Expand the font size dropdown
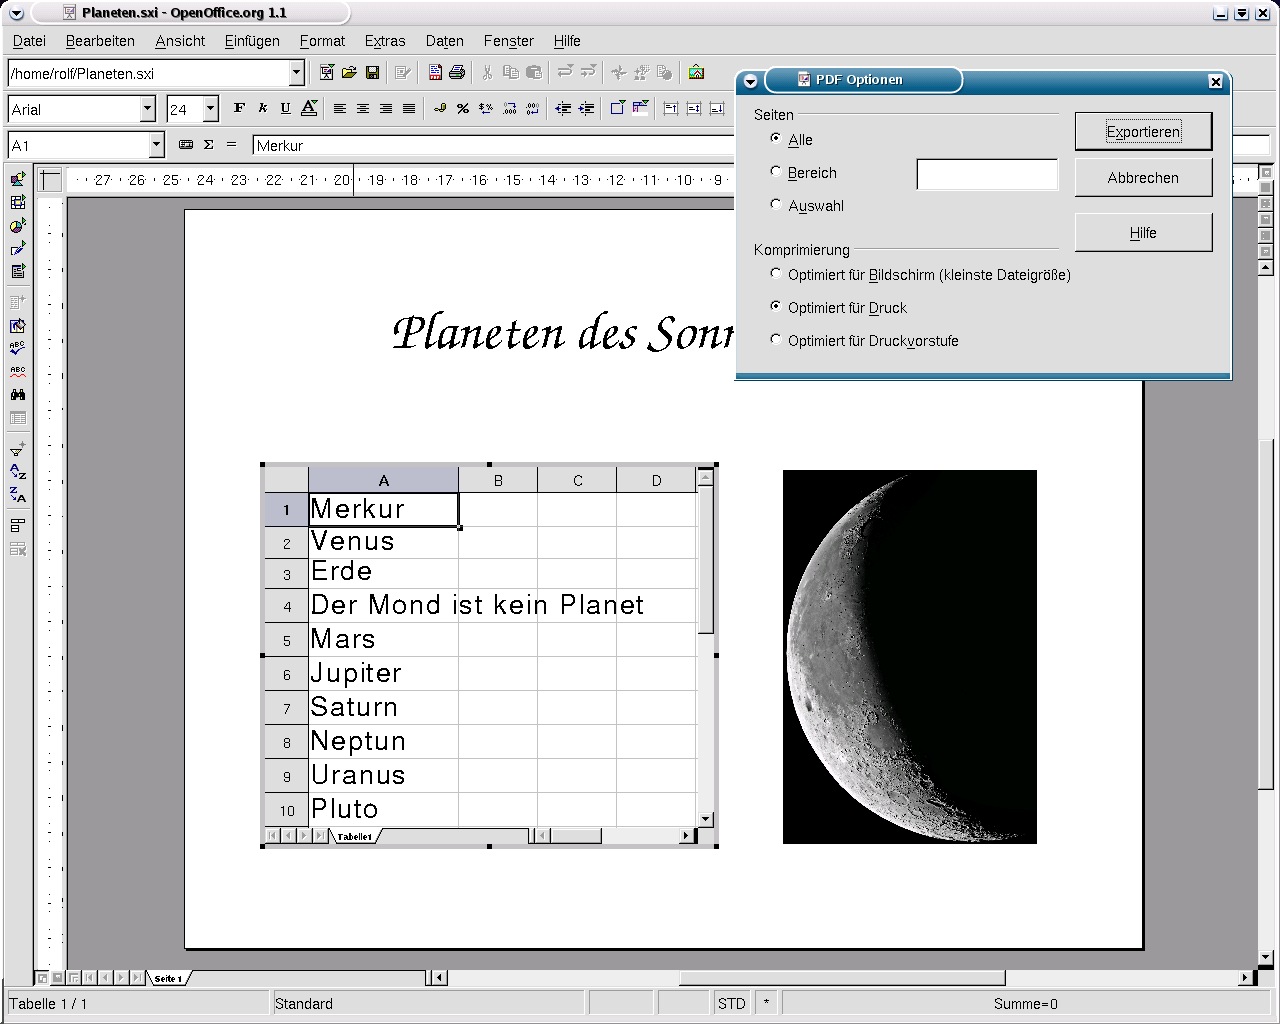1280x1024 pixels. pos(210,109)
